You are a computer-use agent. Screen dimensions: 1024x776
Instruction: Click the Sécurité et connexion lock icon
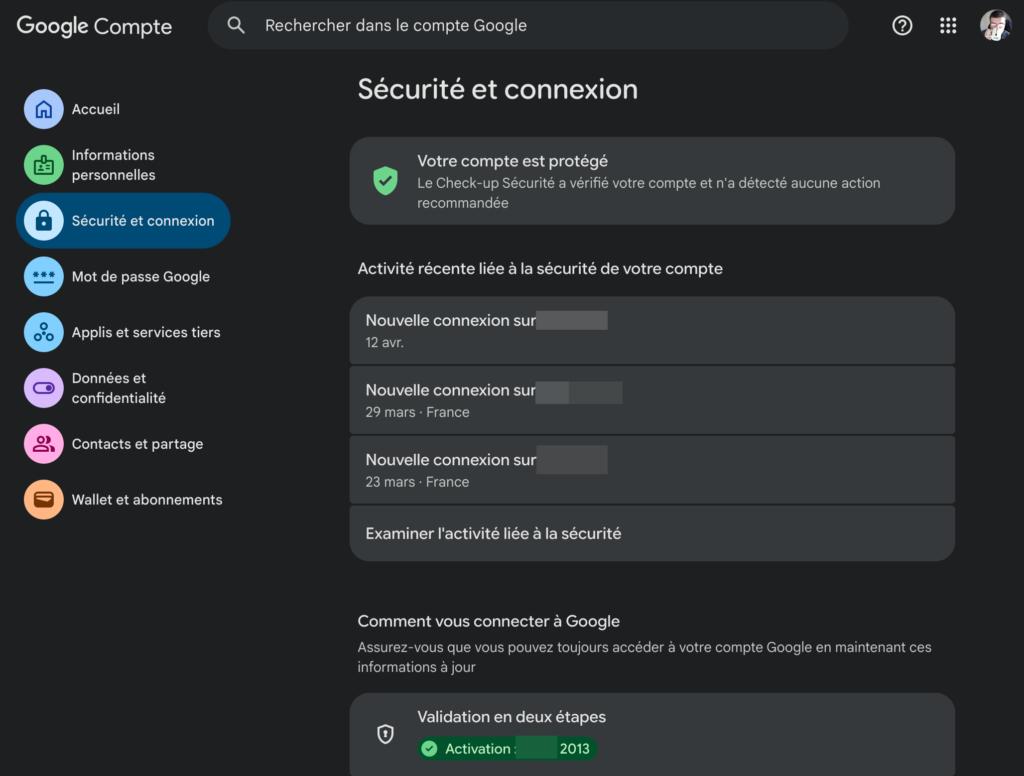point(43,221)
